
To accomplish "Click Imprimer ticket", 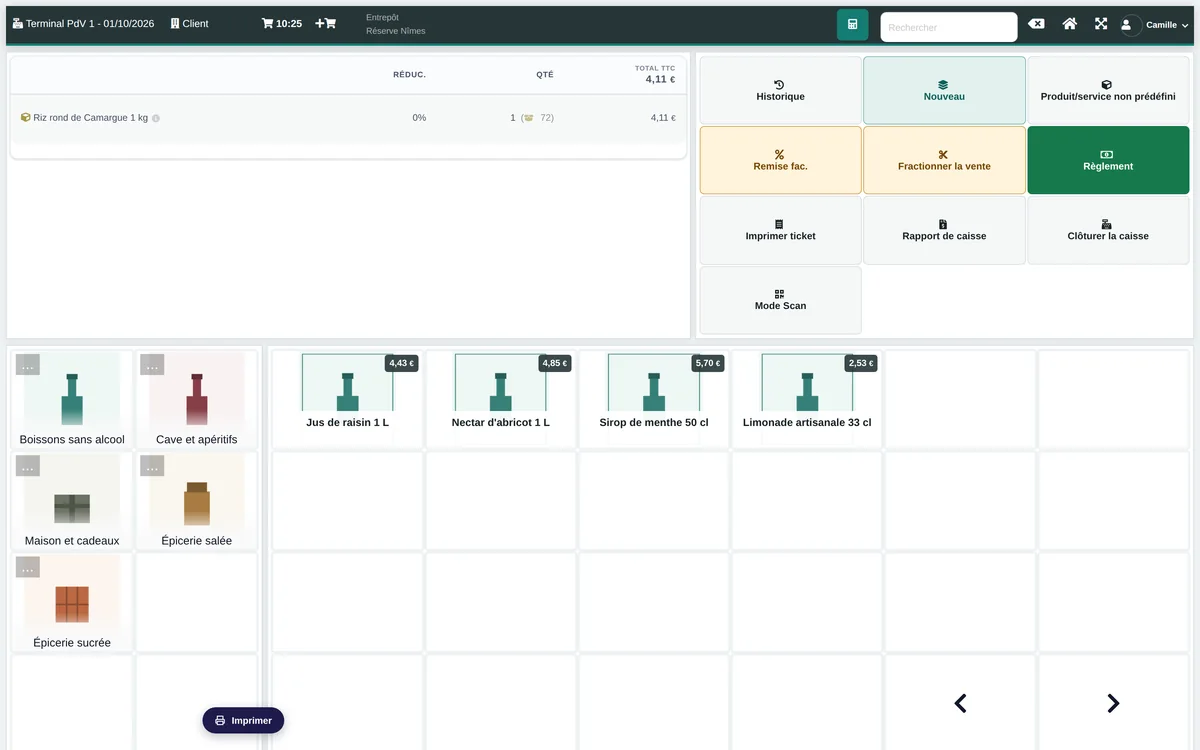I will pyautogui.click(x=780, y=230).
